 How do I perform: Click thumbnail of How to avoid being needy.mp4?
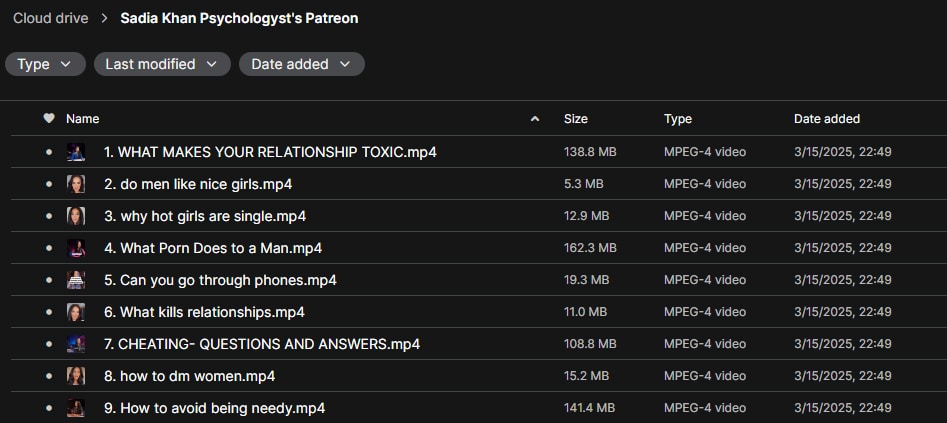(75, 408)
